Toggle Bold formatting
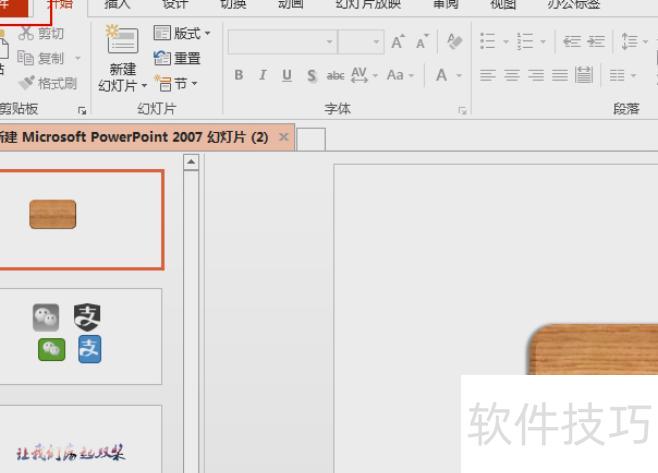Image resolution: width=658 pixels, height=473 pixels. [239, 75]
